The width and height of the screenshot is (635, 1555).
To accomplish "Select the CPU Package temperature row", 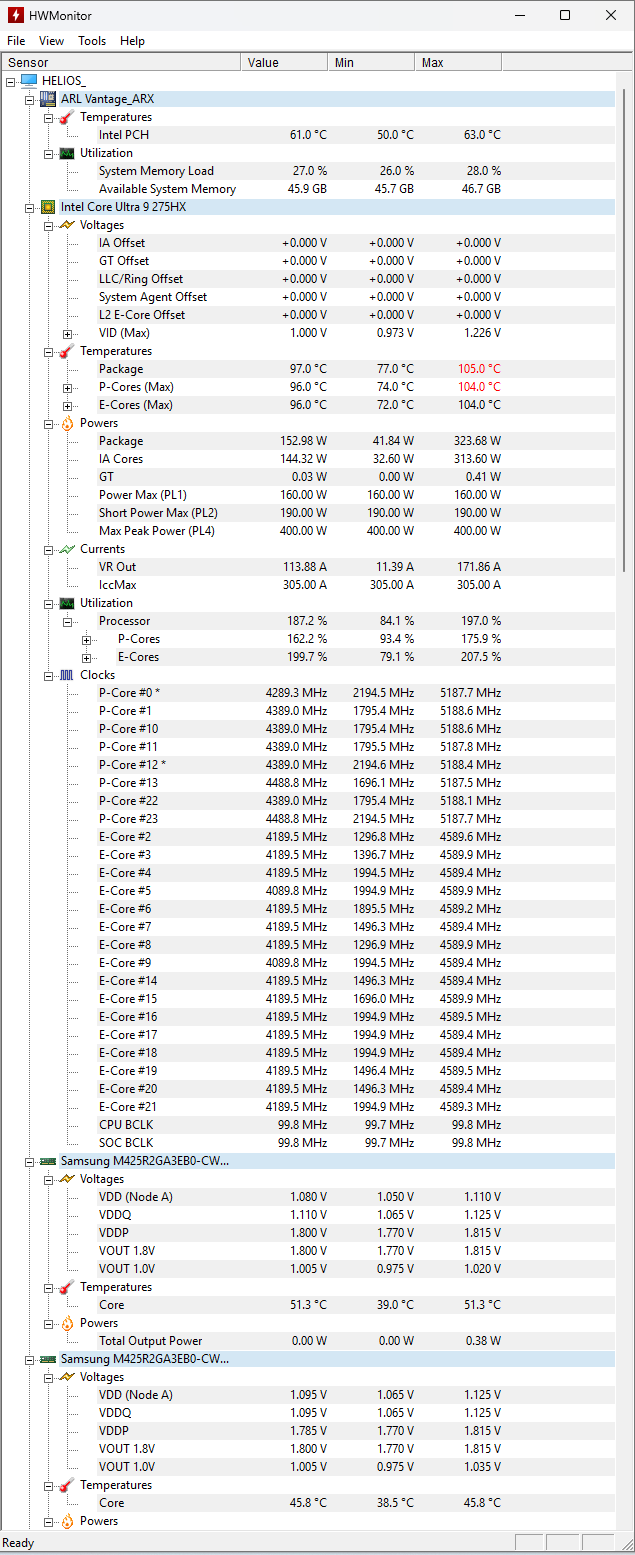I will coord(309,369).
